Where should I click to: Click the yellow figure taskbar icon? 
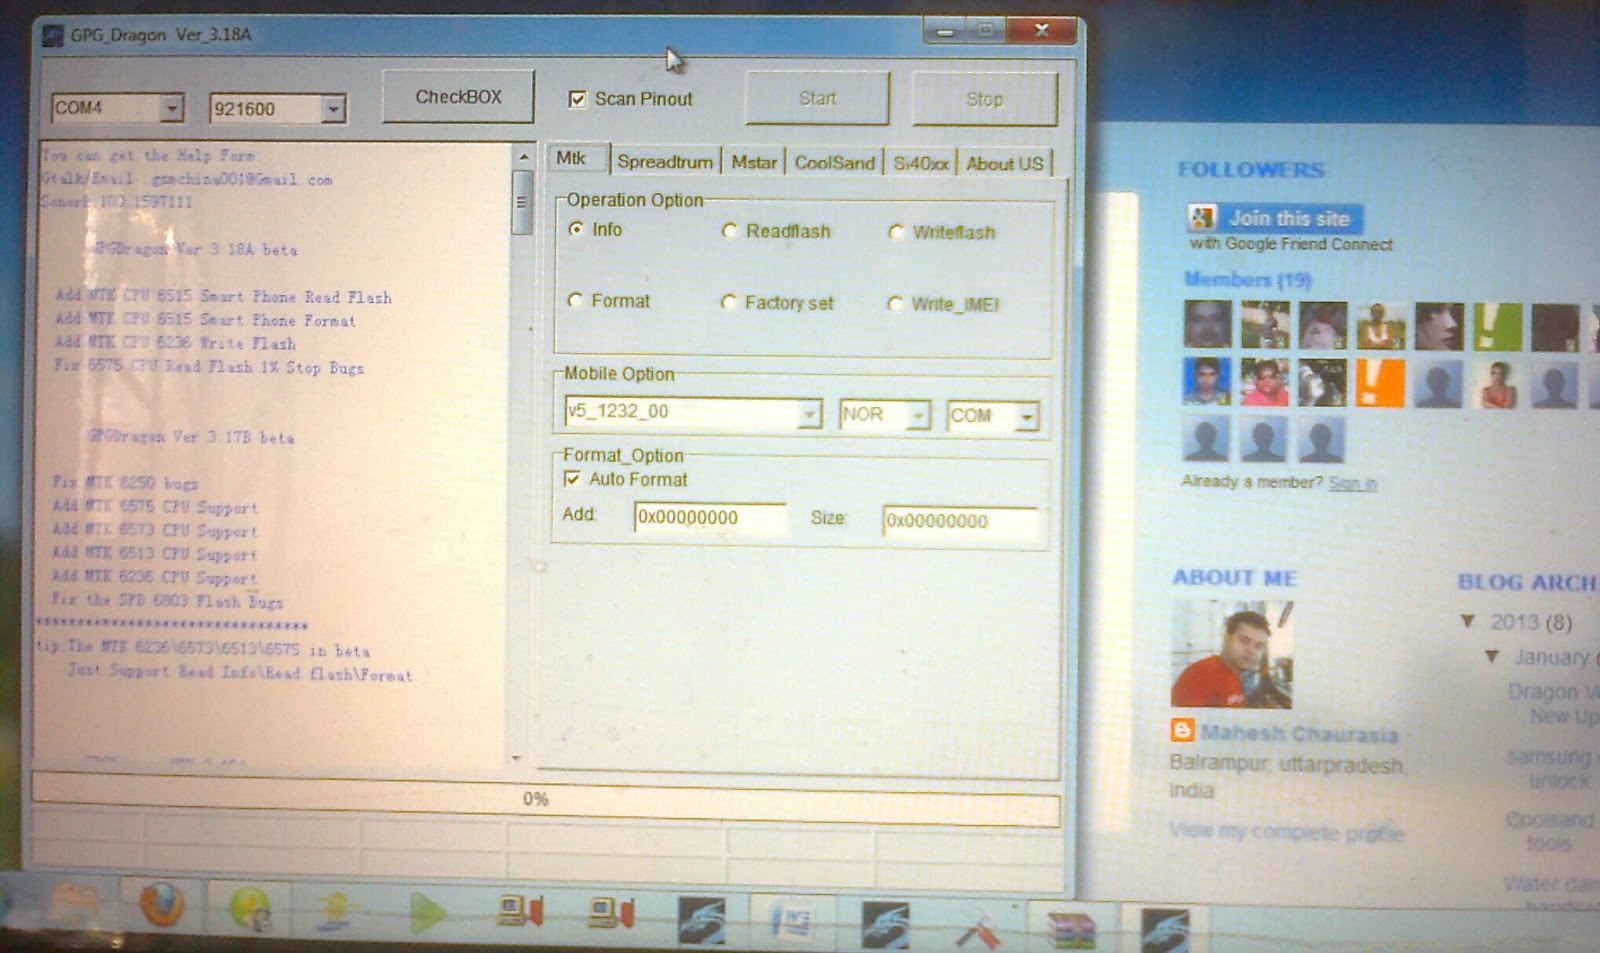[x=337, y=911]
